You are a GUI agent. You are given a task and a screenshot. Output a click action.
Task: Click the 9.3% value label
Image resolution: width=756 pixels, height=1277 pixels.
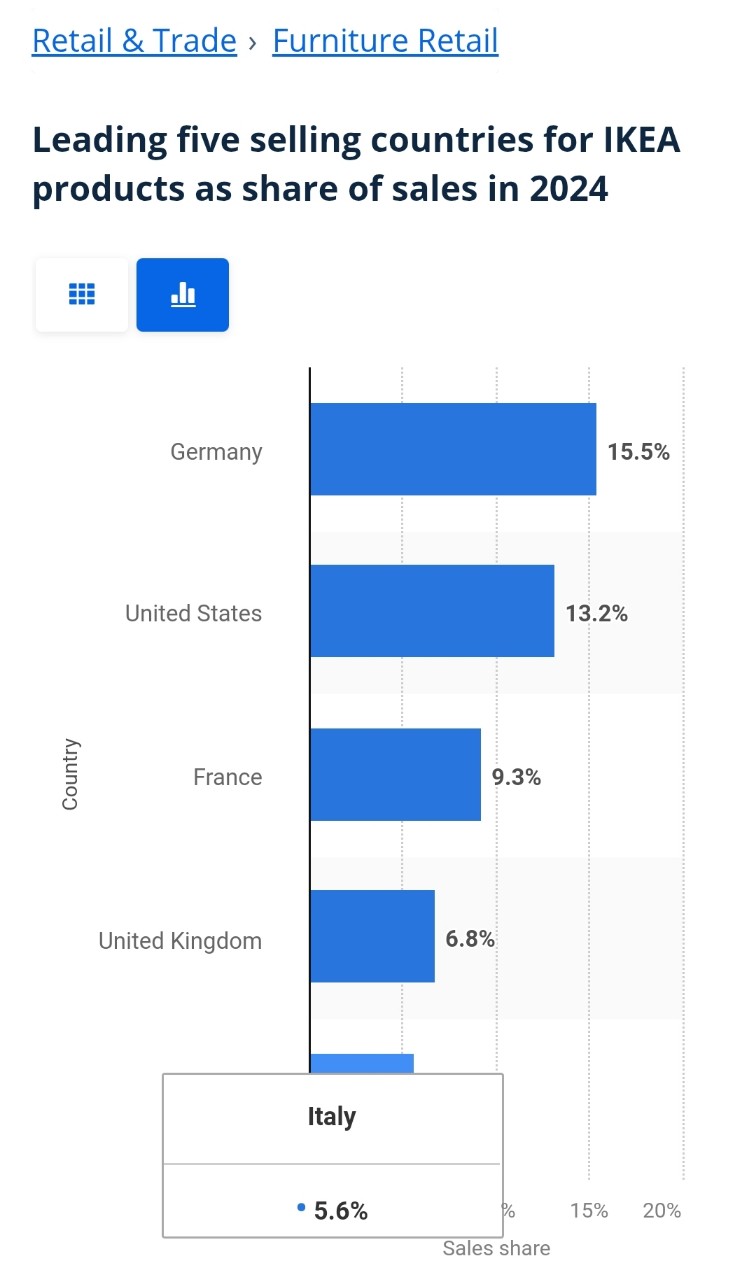coord(516,777)
